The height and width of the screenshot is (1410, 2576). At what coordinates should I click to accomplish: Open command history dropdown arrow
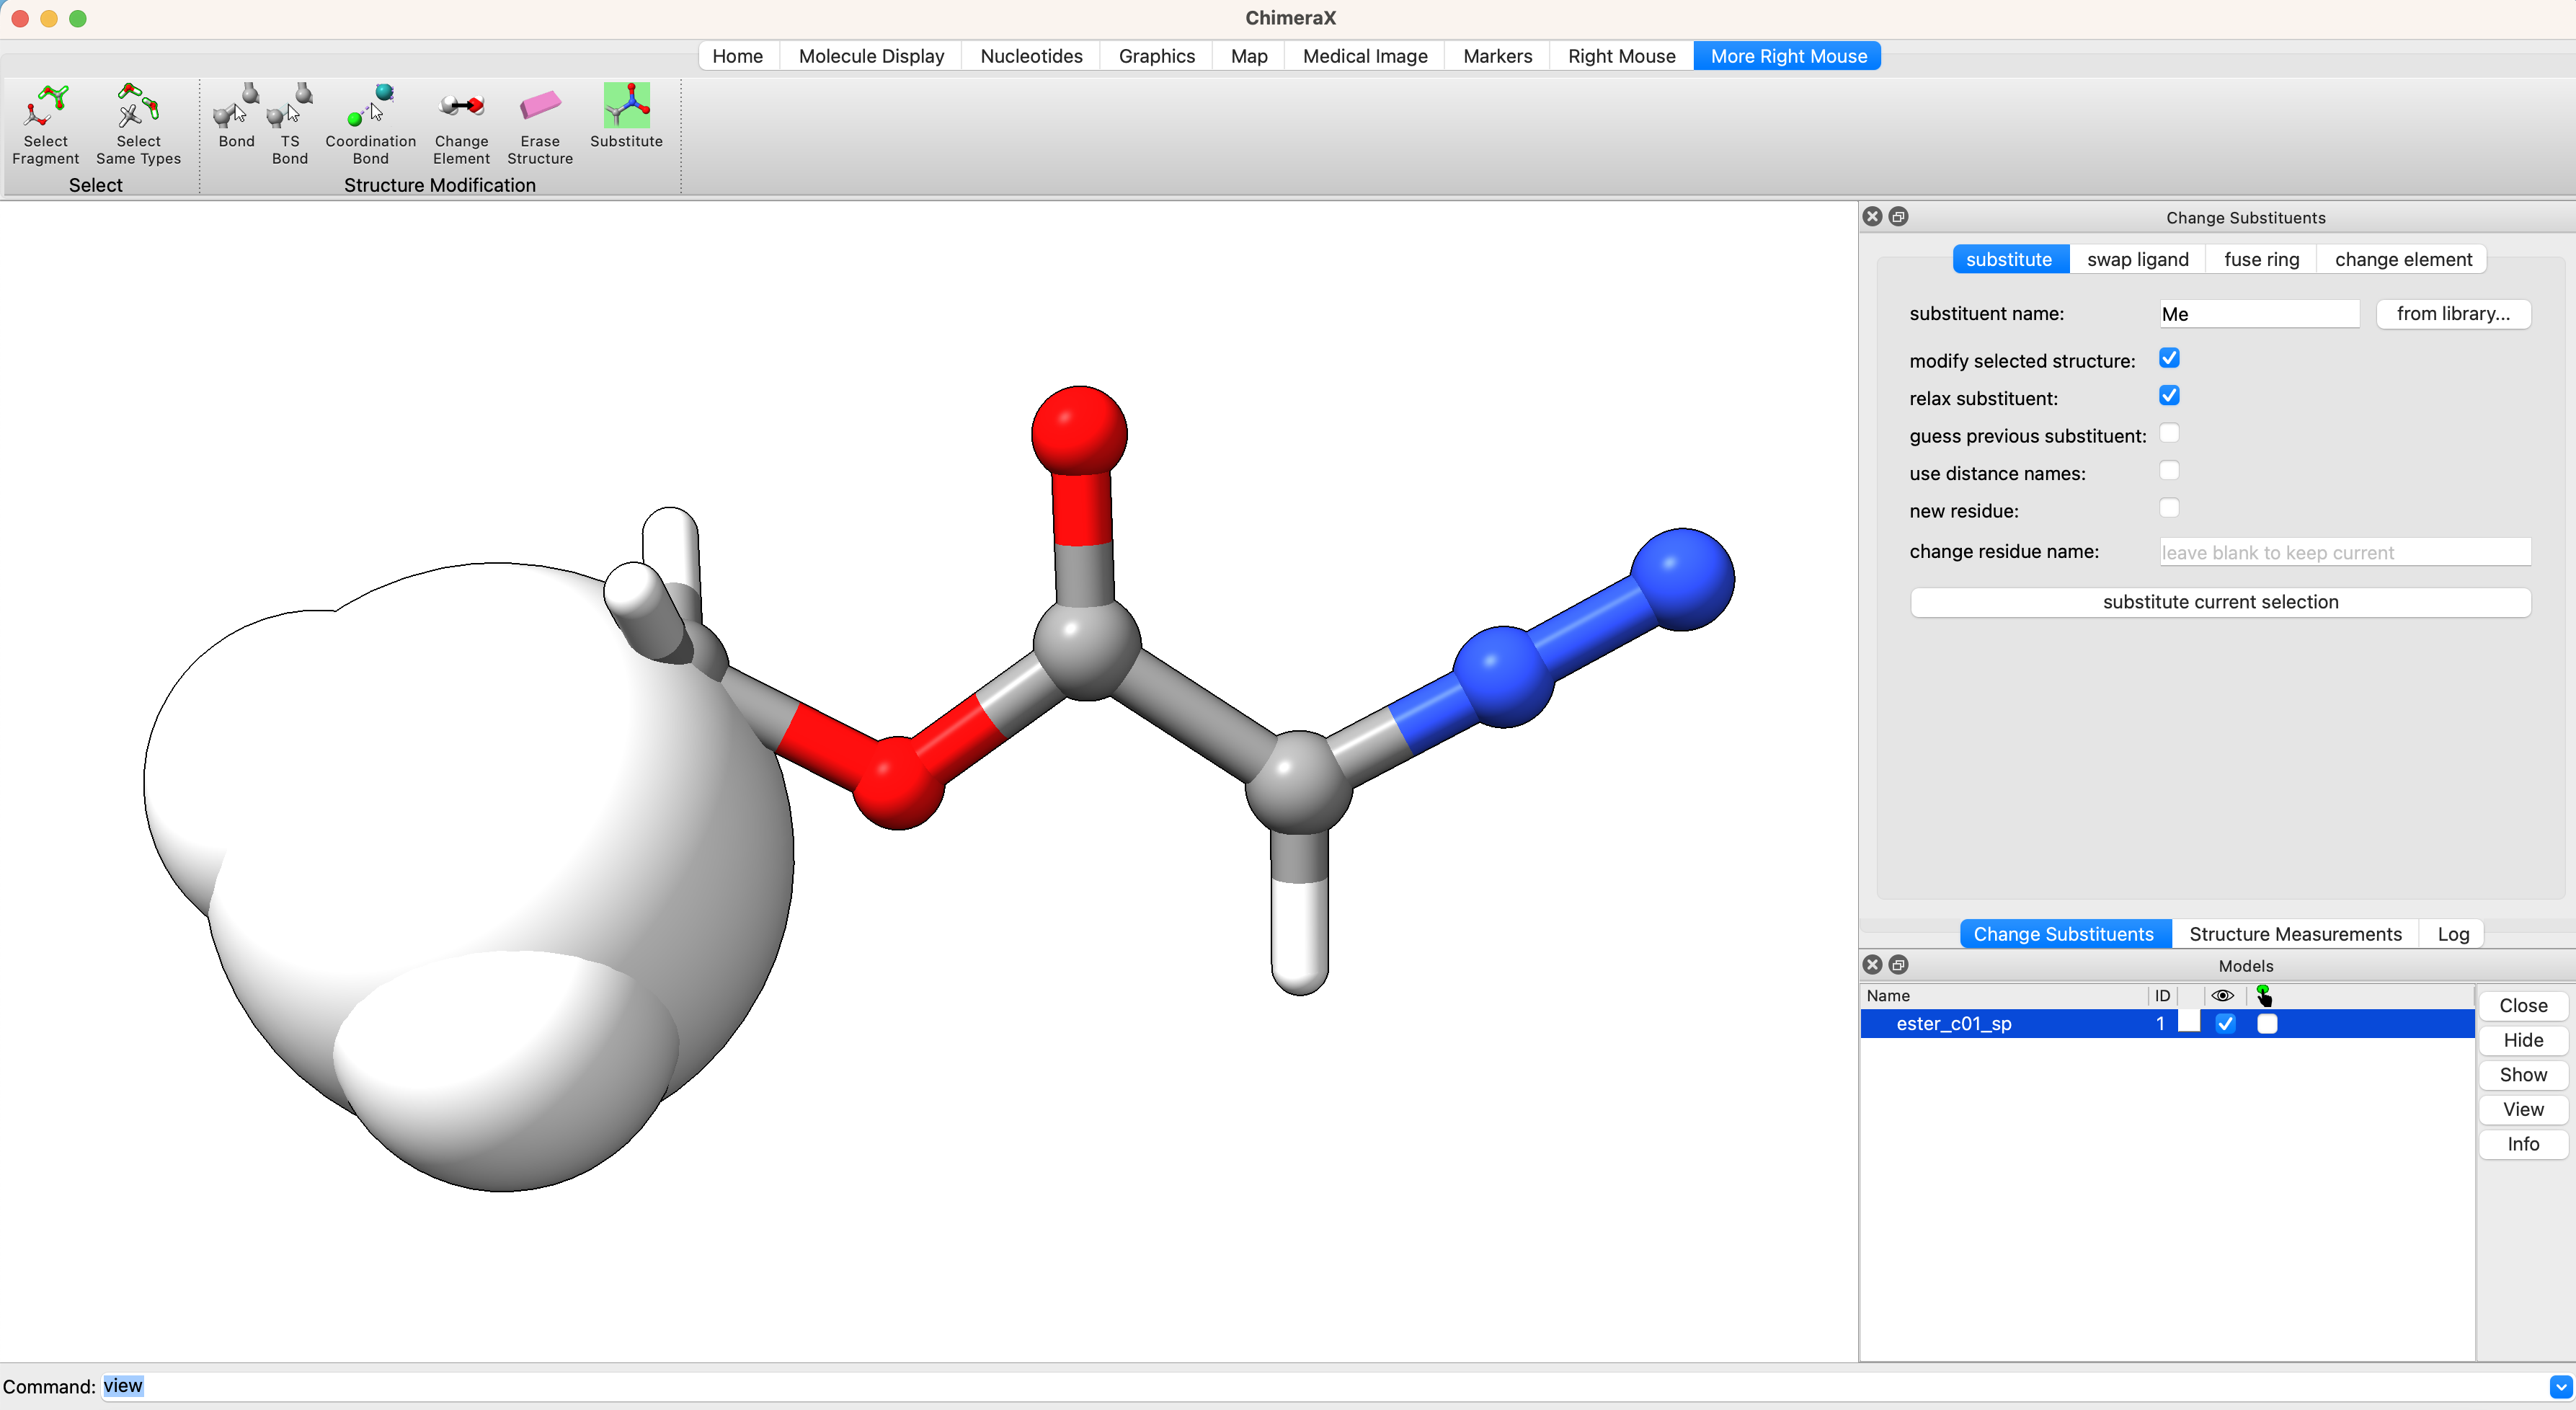pyautogui.click(x=2560, y=1387)
